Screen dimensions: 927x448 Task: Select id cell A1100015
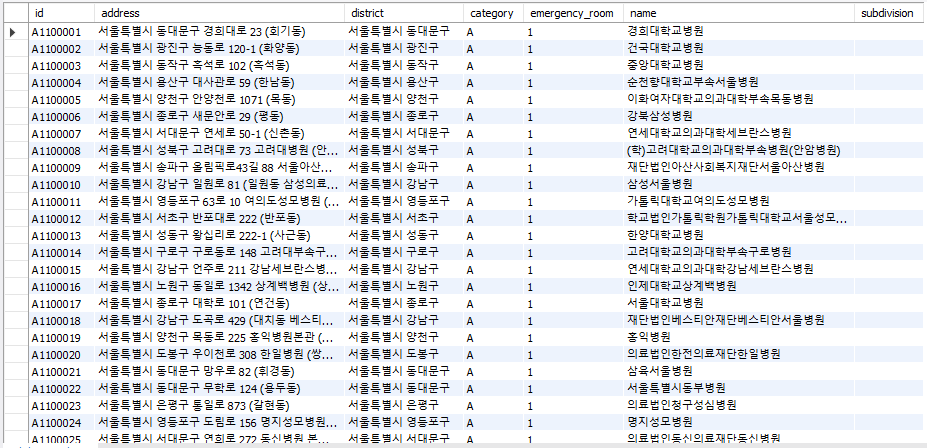click(x=60, y=270)
